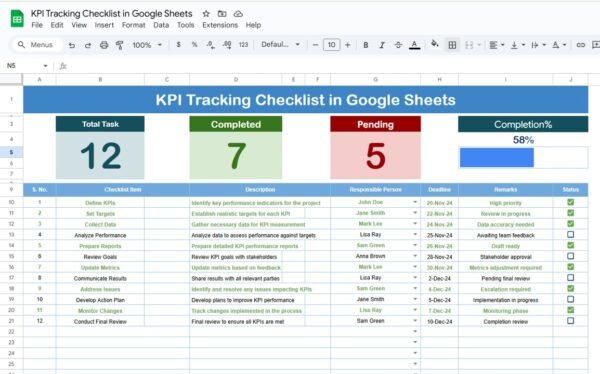Check the cloud save status icon
Viewport: 600px width, 374px height.
click(238, 14)
